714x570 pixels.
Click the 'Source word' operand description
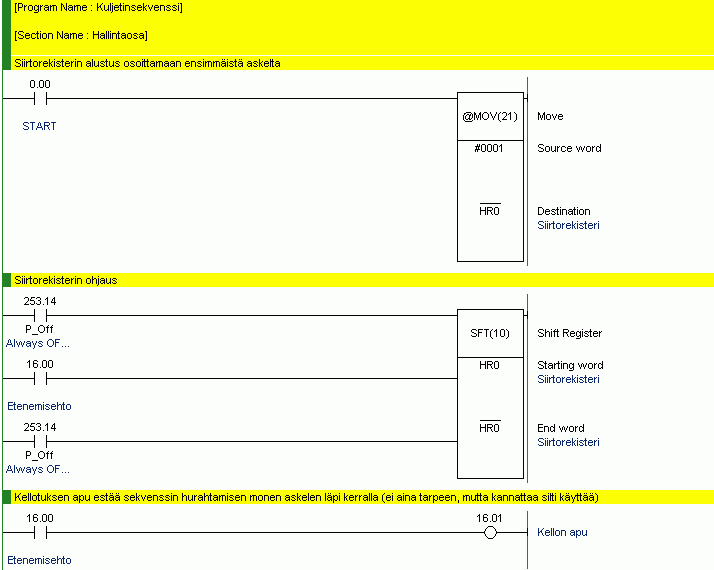pyautogui.click(x=569, y=149)
